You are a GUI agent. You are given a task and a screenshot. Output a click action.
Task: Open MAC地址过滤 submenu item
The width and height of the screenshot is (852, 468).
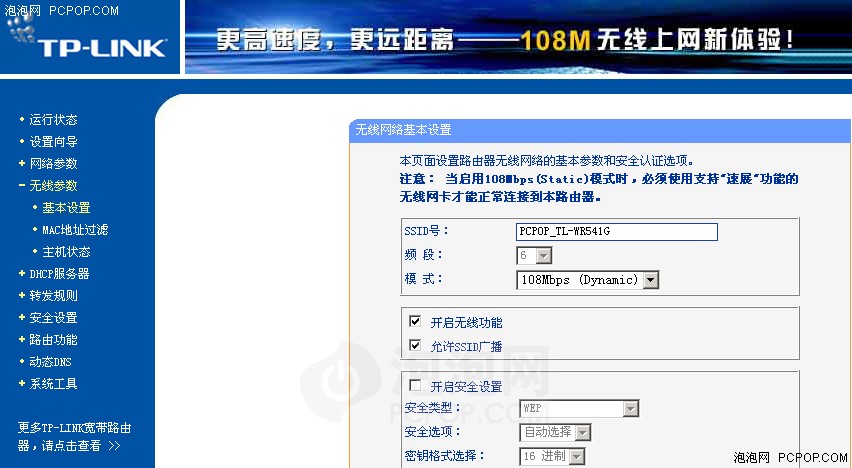tap(75, 230)
